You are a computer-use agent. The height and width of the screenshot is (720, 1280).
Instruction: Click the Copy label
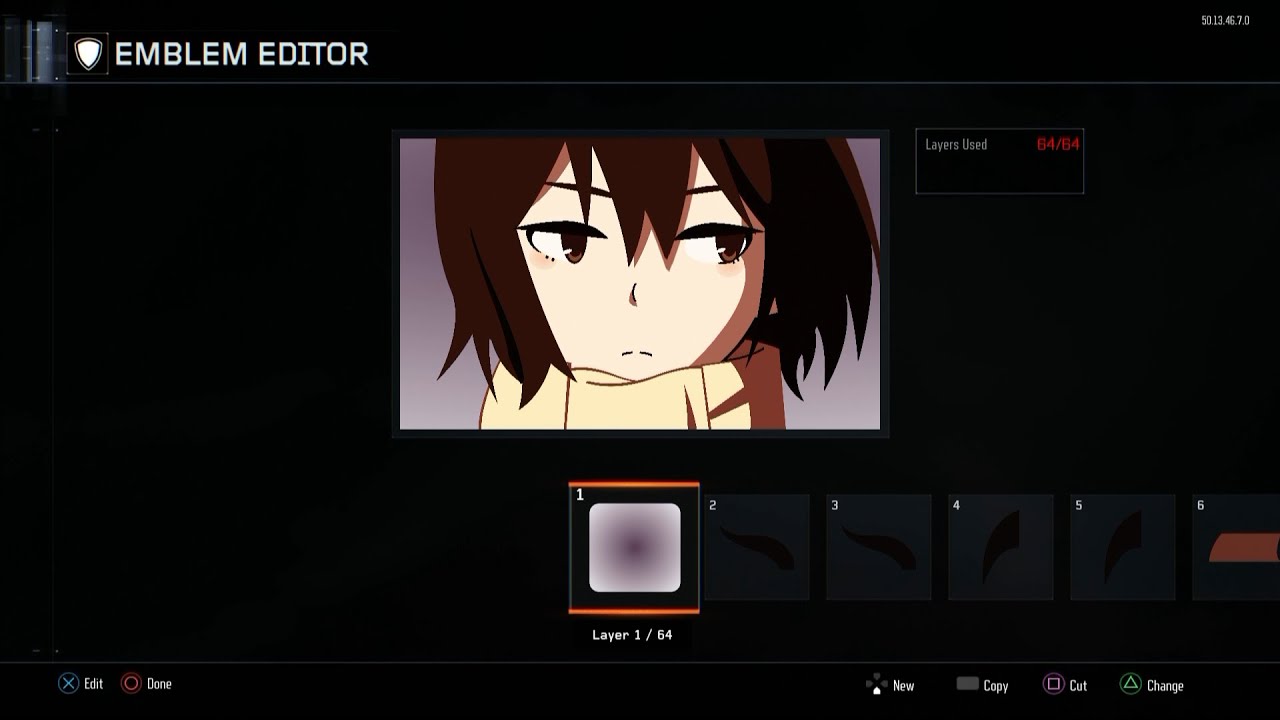(x=996, y=686)
